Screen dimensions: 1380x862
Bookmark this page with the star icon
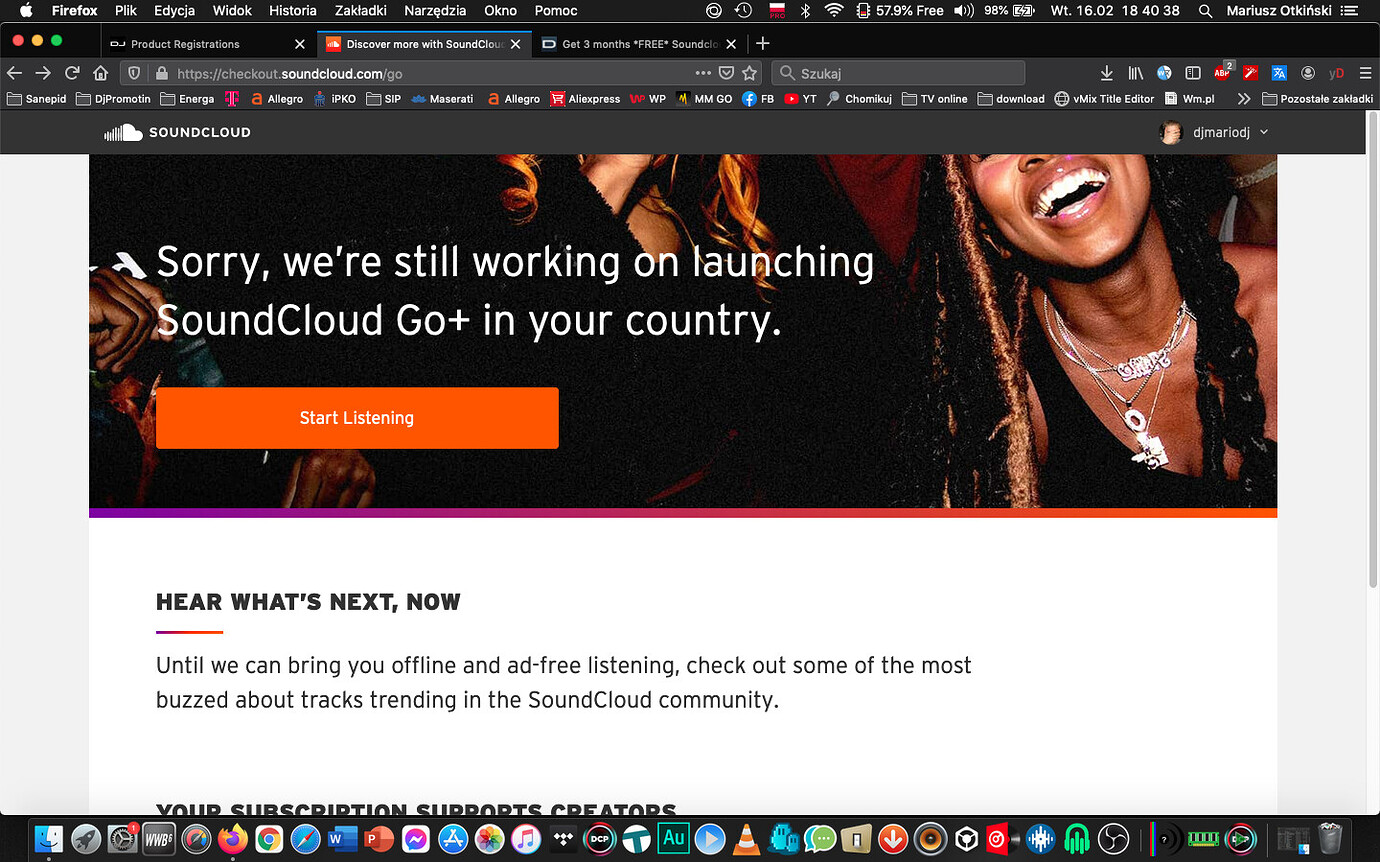coord(751,72)
